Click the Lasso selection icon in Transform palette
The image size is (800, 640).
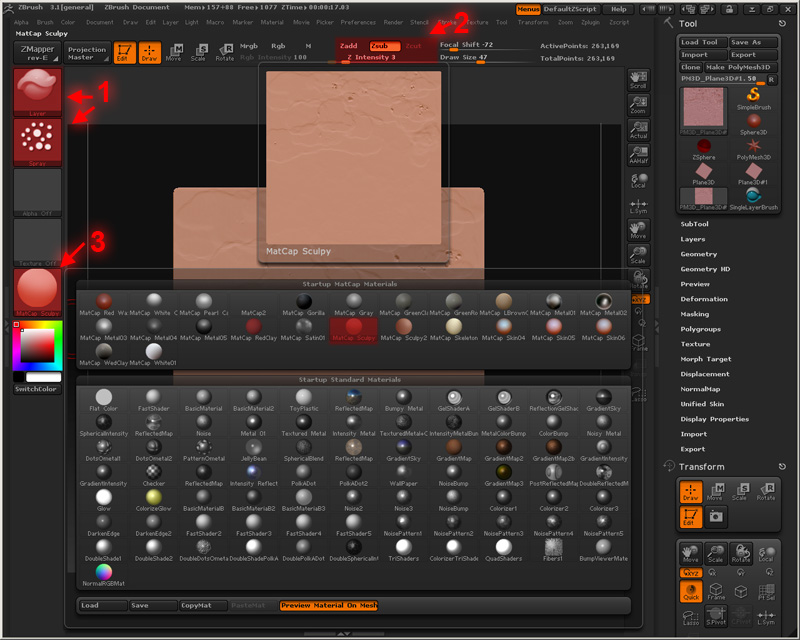691,617
